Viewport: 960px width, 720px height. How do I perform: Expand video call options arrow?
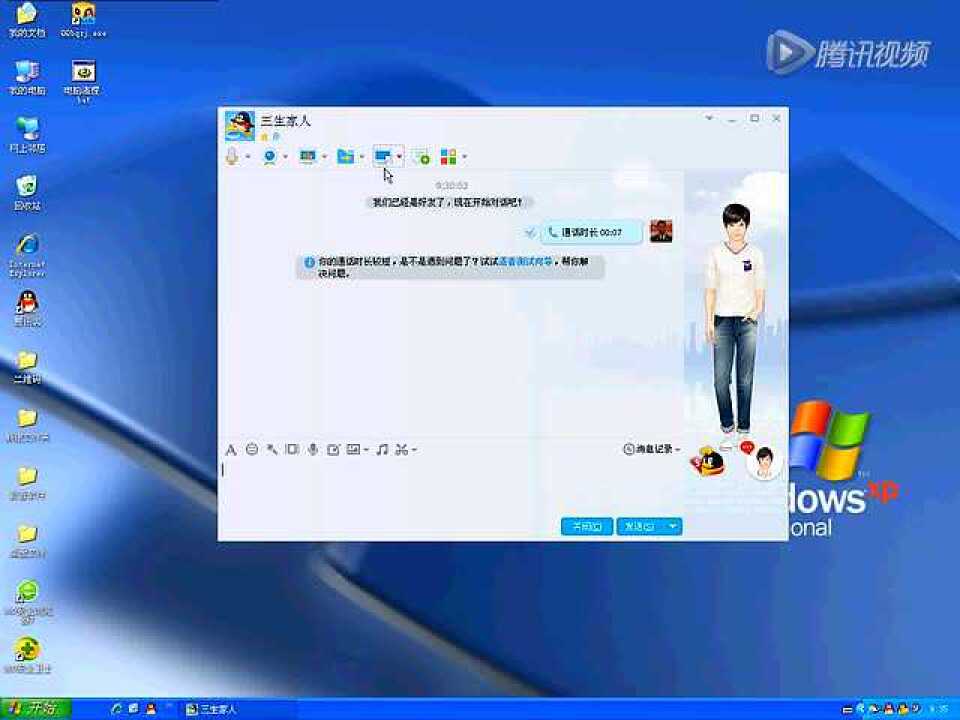(x=285, y=157)
